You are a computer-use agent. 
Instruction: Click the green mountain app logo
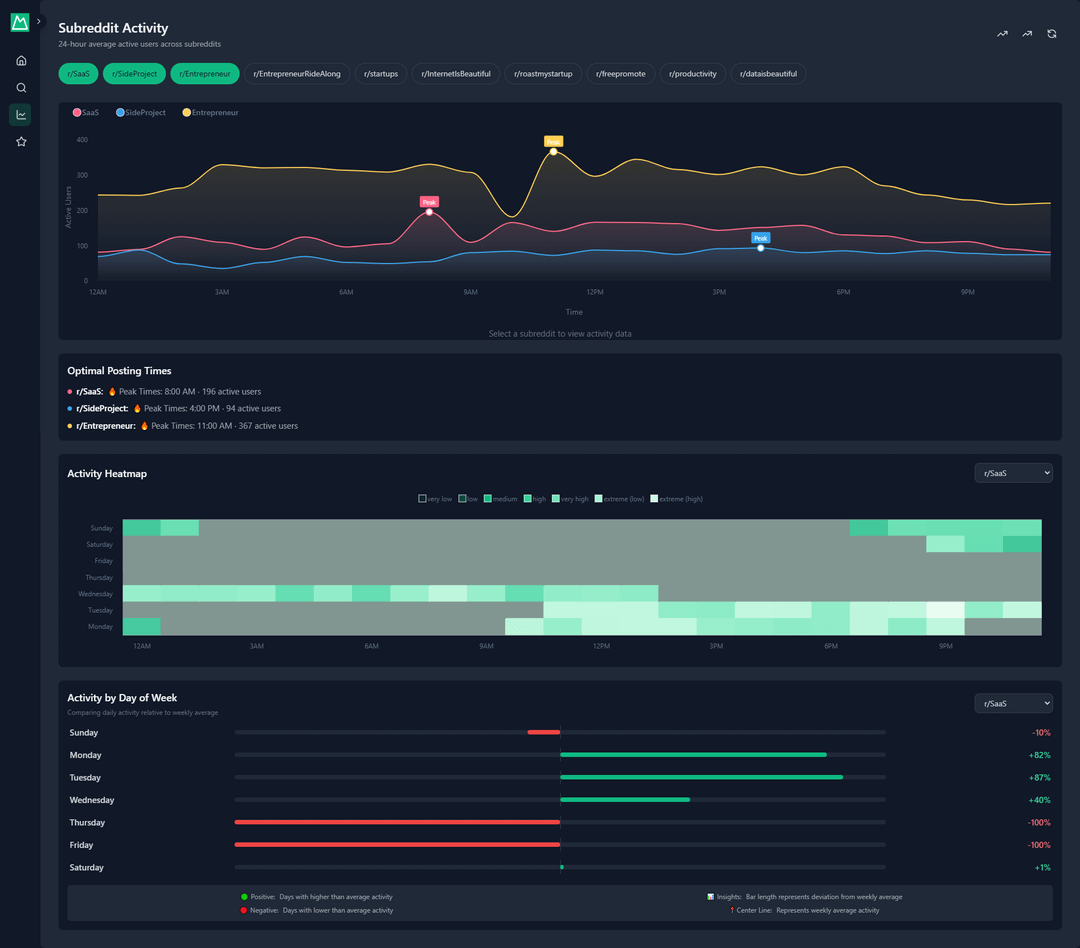20,22
